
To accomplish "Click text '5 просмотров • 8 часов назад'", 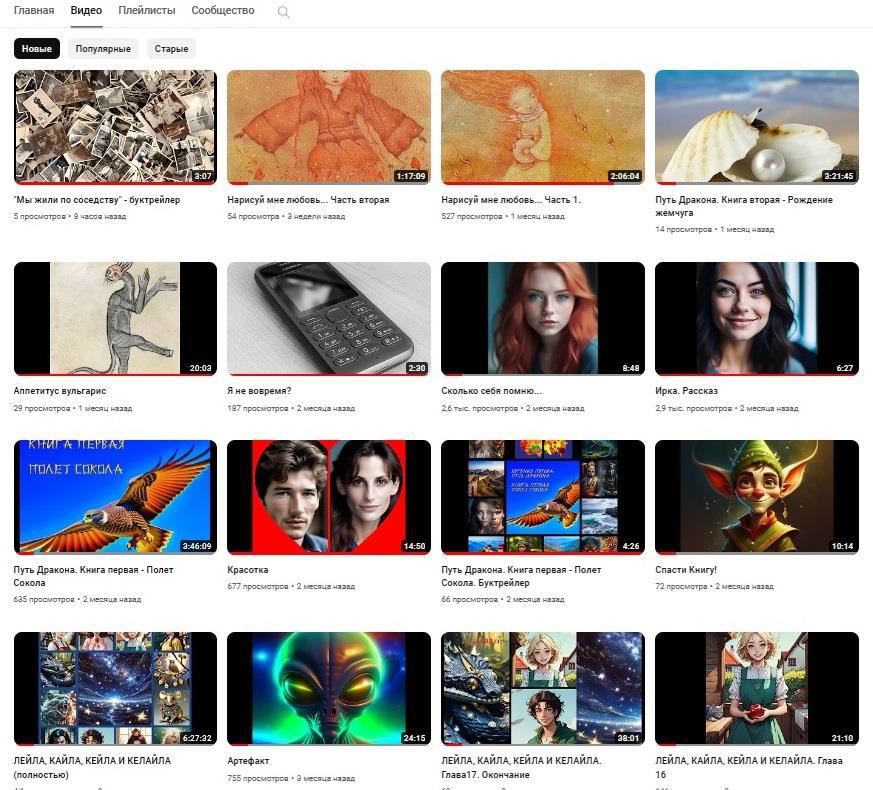I will (70, 216).
